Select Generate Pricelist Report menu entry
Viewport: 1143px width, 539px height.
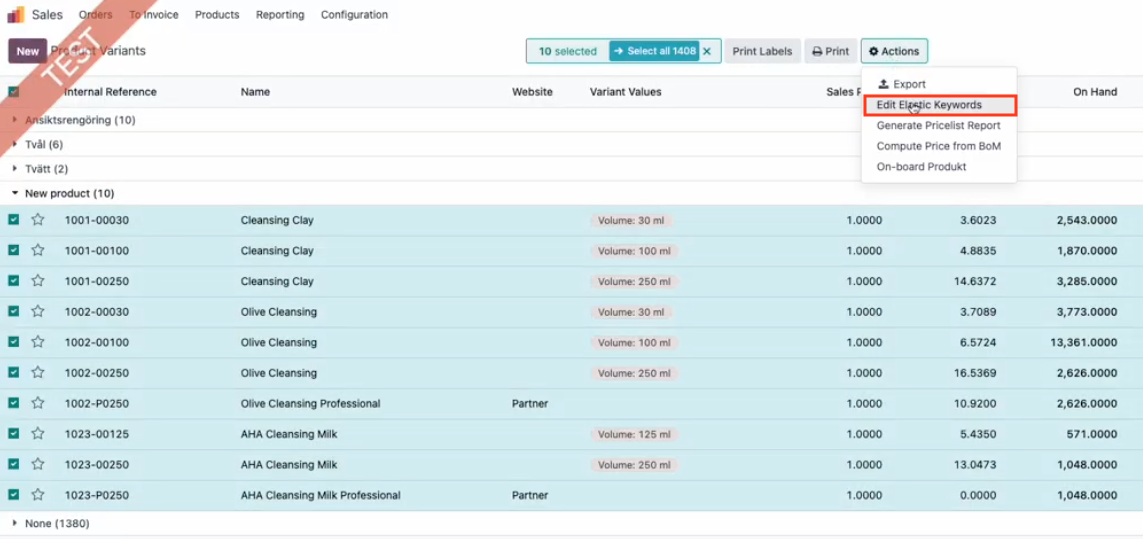(x=938, y=126)
